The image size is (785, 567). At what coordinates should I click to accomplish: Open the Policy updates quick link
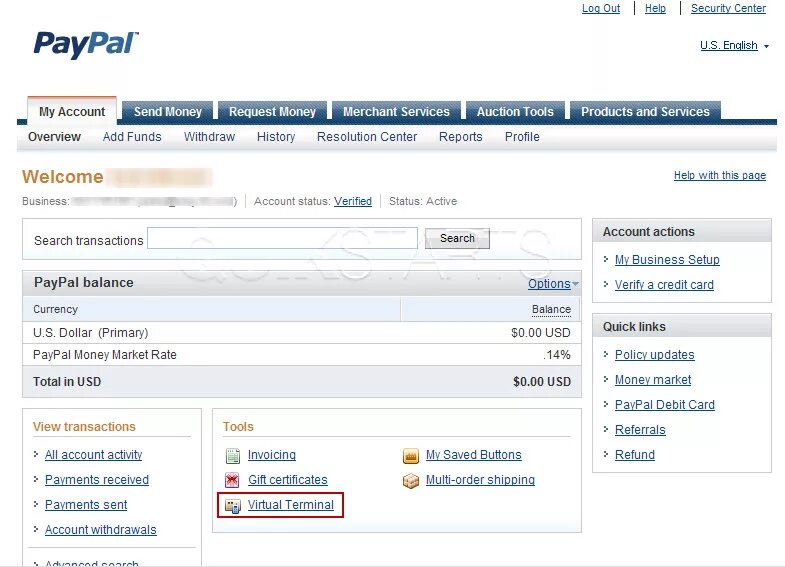click(x=654, y=355)
